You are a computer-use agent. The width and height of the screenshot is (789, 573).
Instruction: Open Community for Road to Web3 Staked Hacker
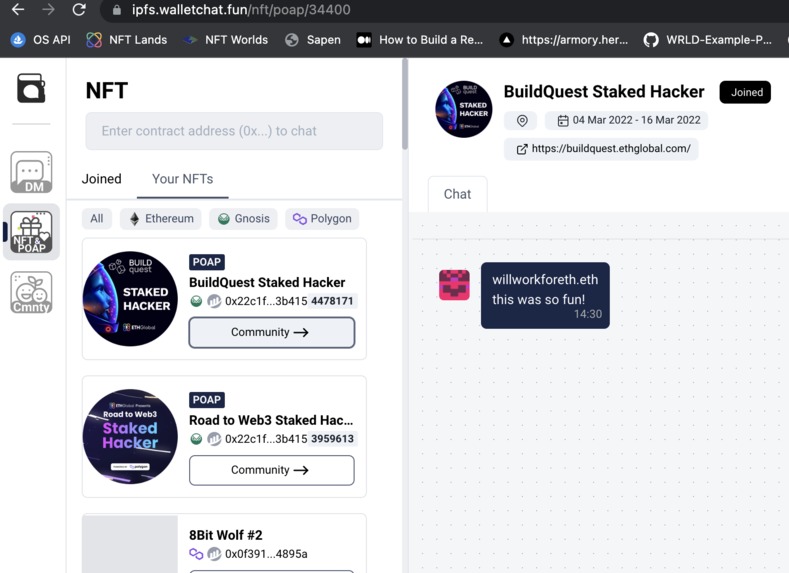[x=272, y=470]
